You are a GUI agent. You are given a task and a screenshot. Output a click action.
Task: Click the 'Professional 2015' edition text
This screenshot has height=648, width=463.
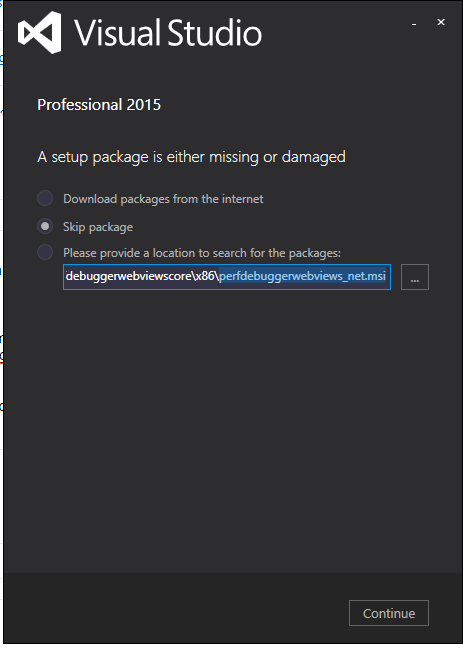click(x=99, y=105)
